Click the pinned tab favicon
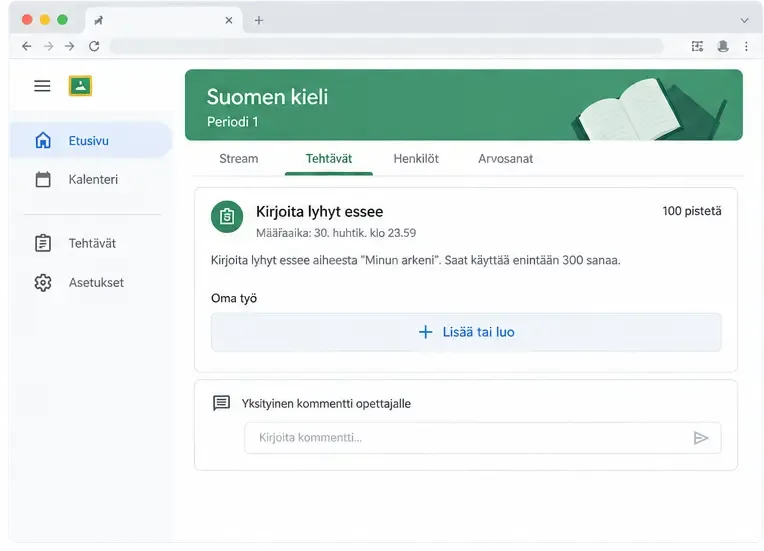This screenshot has height=551, width=764. [x=99, y=20]
